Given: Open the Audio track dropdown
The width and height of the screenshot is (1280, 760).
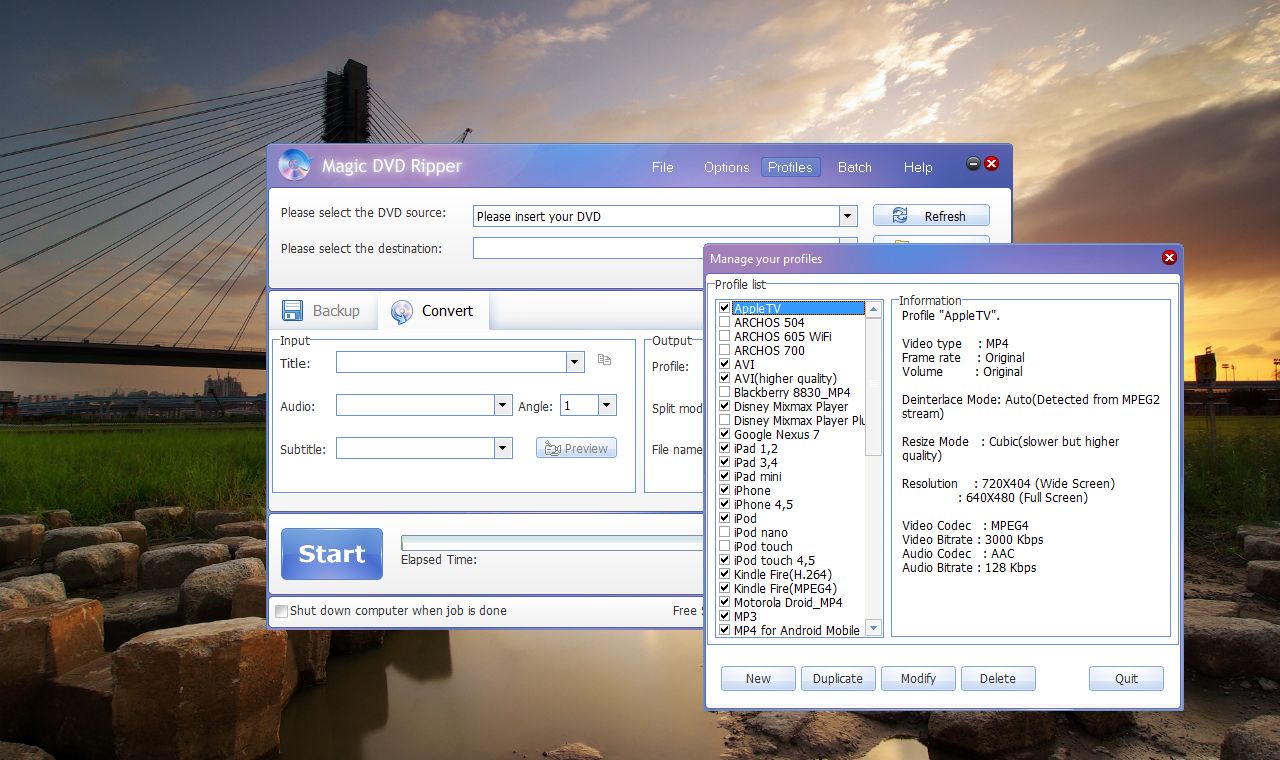Looking at the screenshot, I should pyautogui.click(x=503, y=405).
